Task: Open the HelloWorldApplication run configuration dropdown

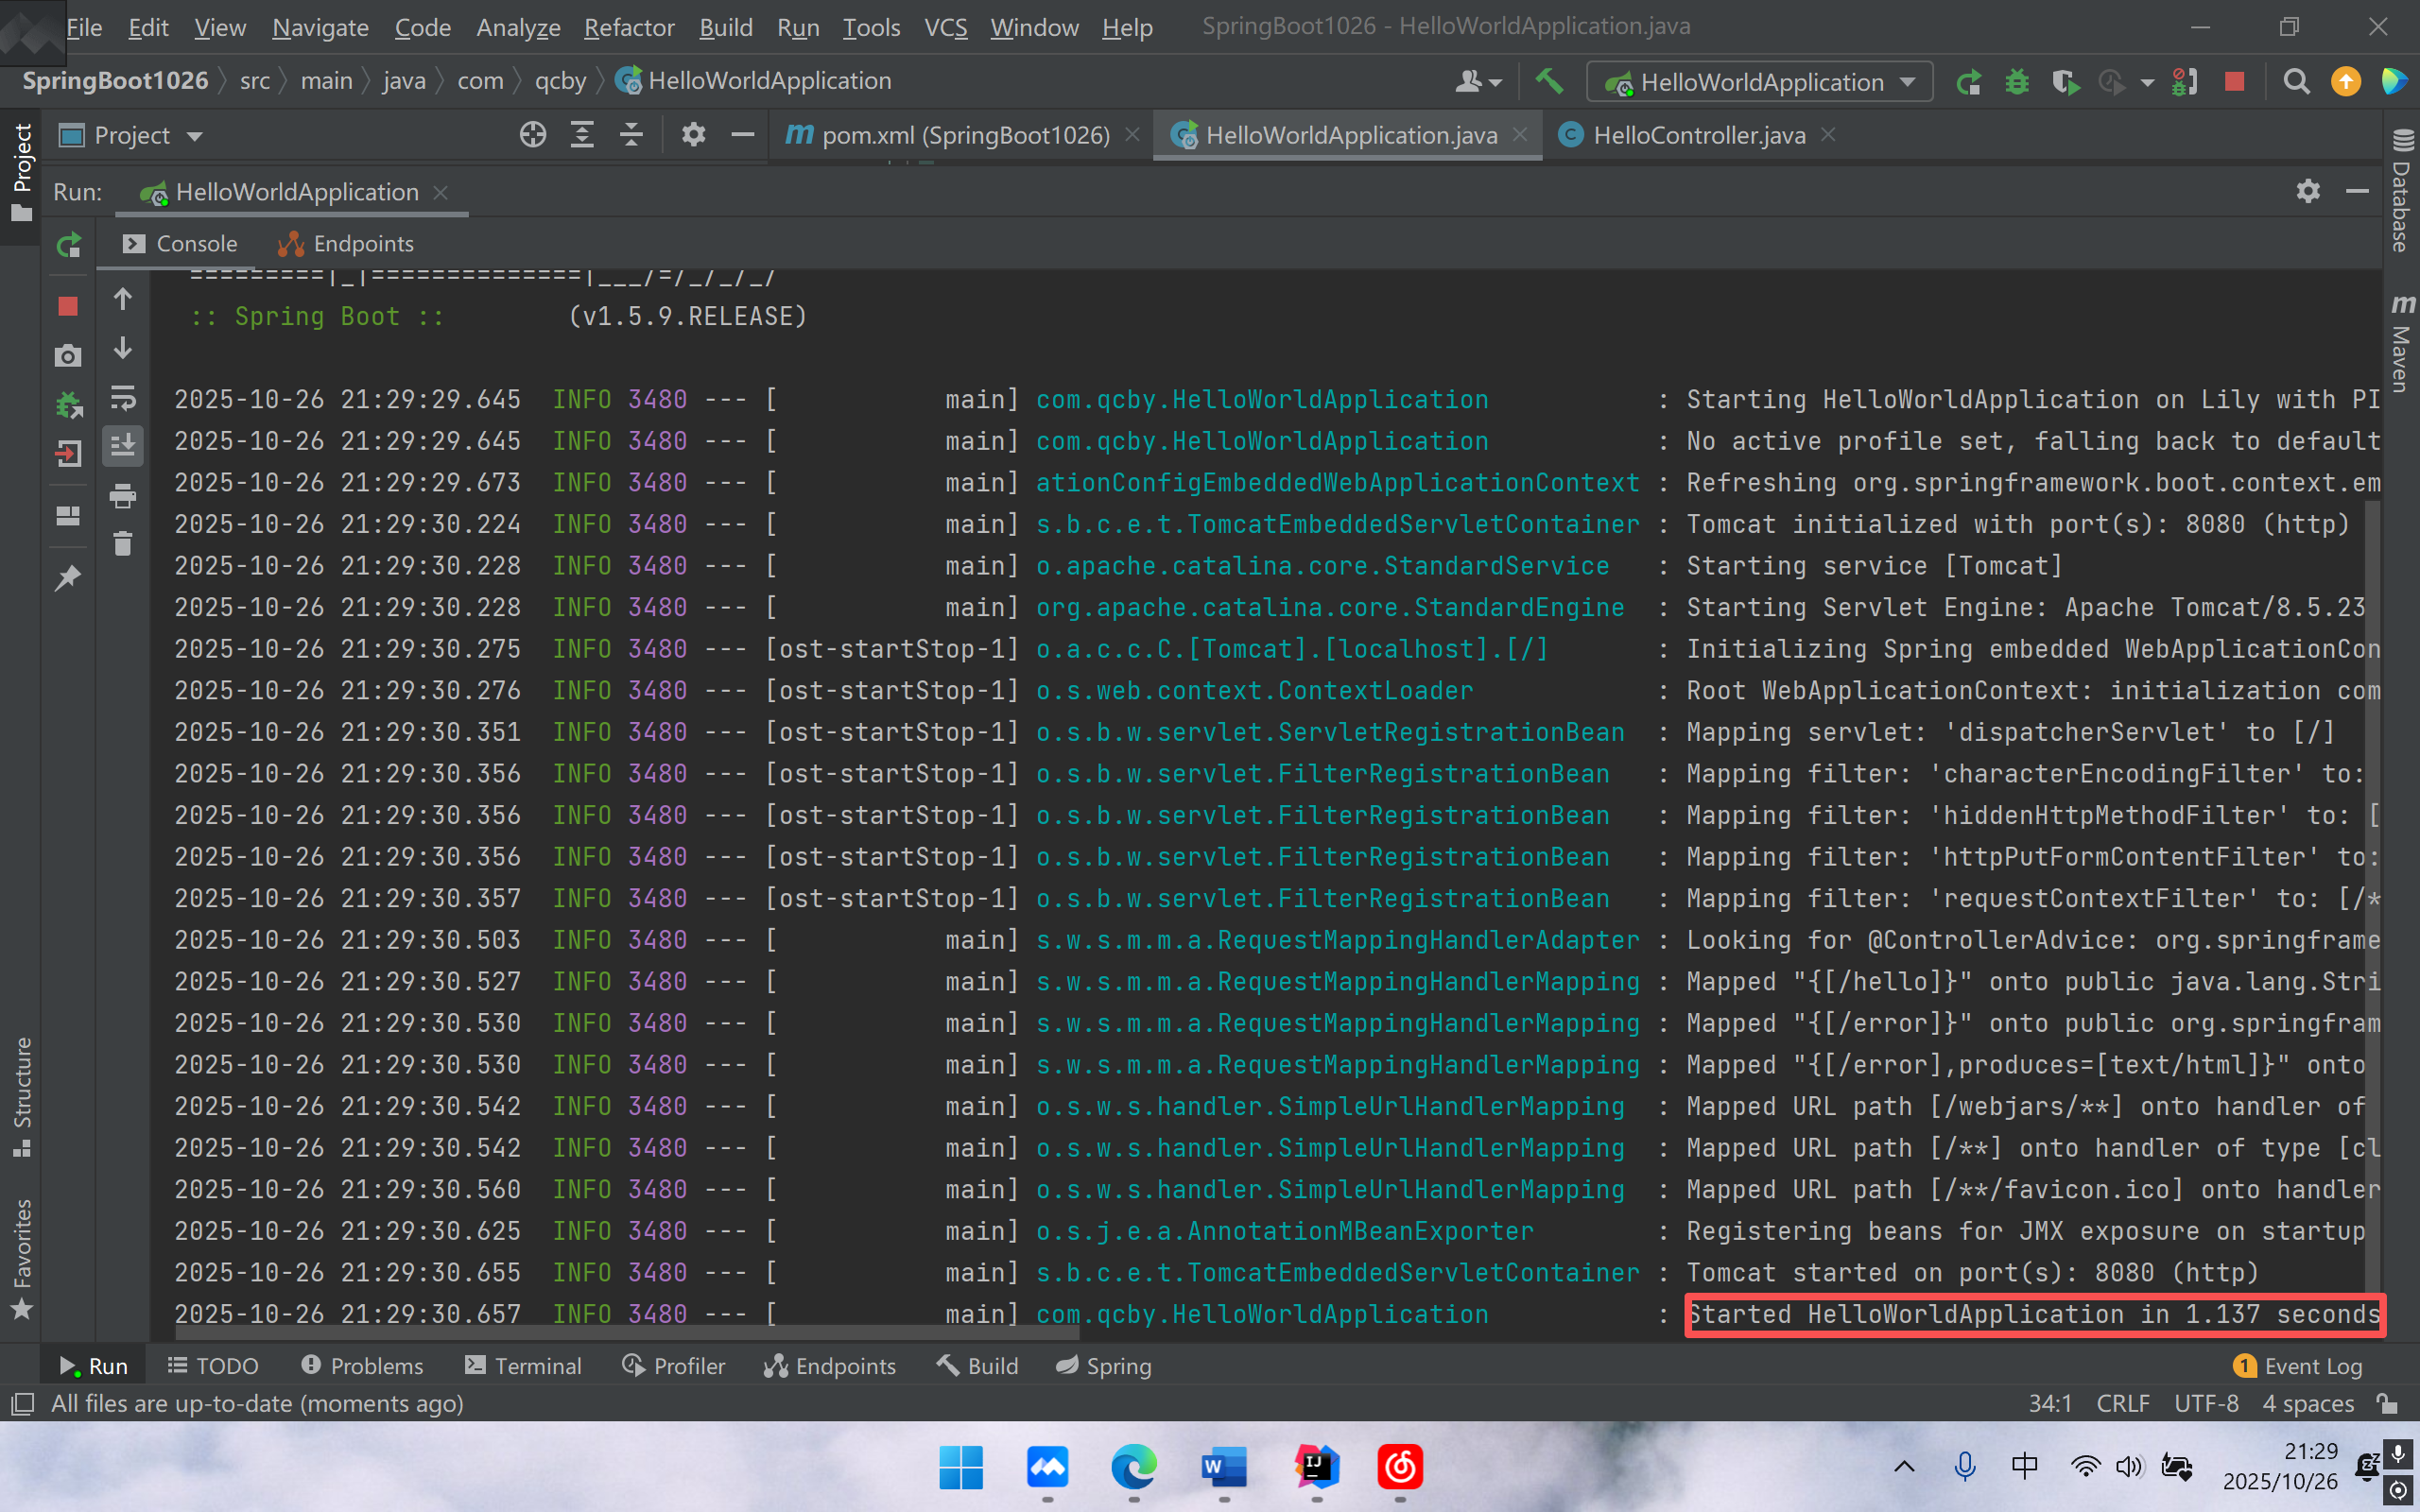Action: pos(1760,82)
